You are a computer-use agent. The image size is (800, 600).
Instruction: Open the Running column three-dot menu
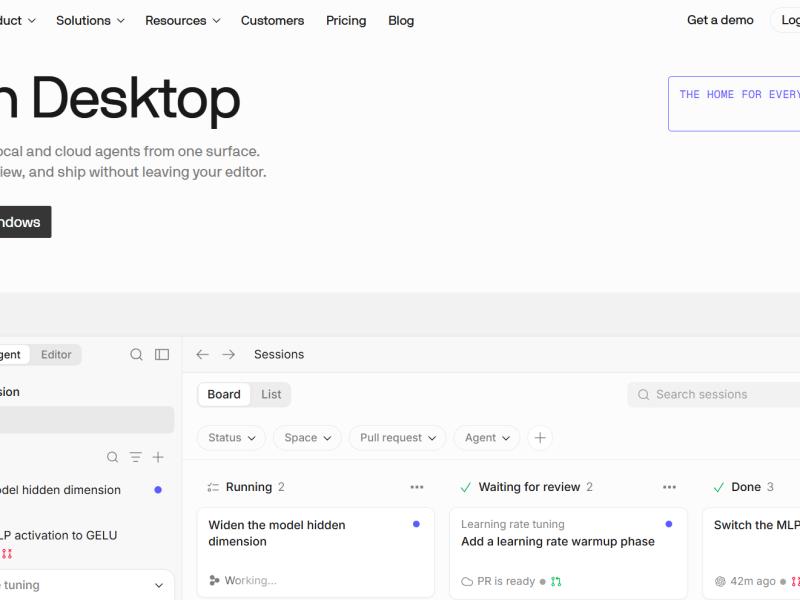[x=417, y=487]
